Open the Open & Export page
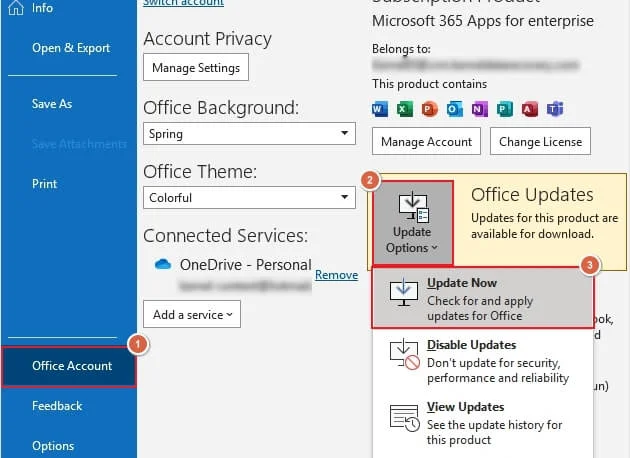The width and height of the screenshot is (630, 458). pos(71,48)
